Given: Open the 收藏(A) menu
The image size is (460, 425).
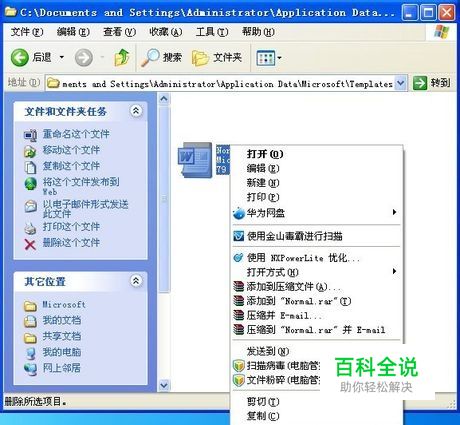Looking at the screenshot, I should click(166, 32).
